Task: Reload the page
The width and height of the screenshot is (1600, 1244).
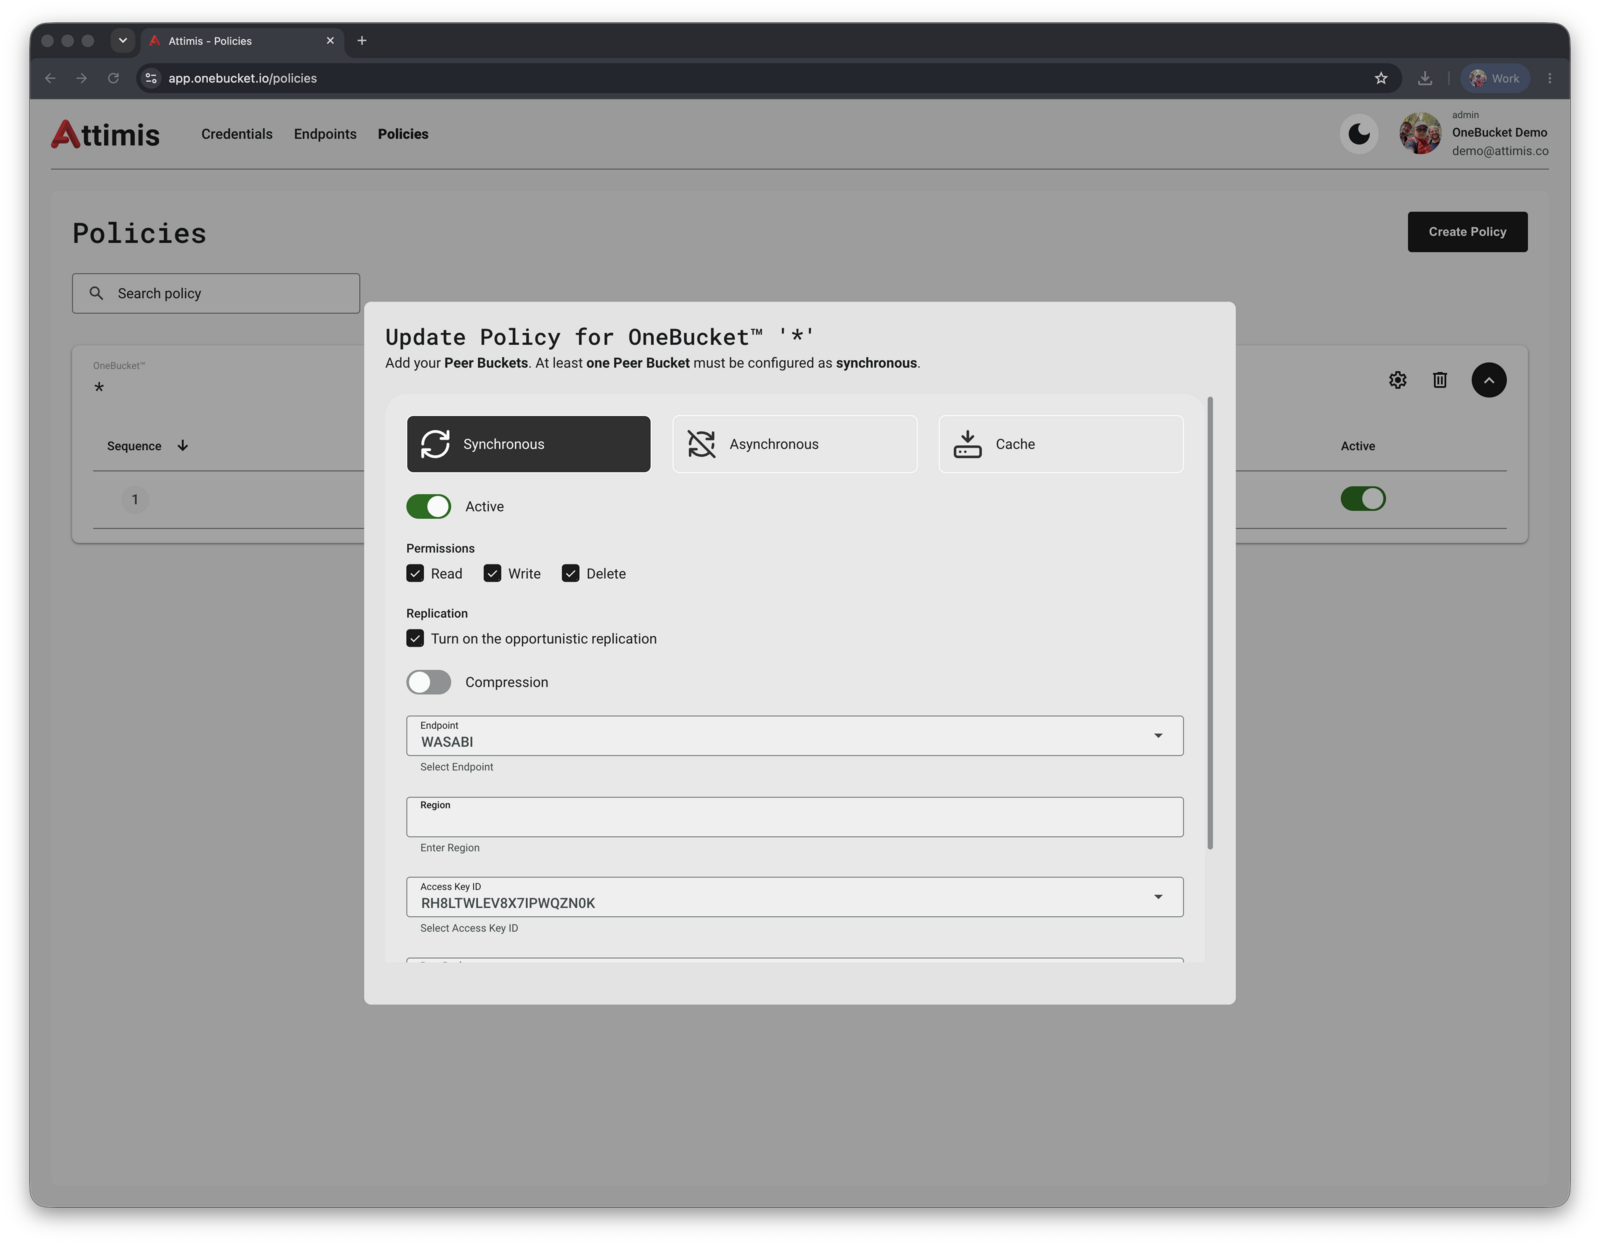Action: (113, 78)
